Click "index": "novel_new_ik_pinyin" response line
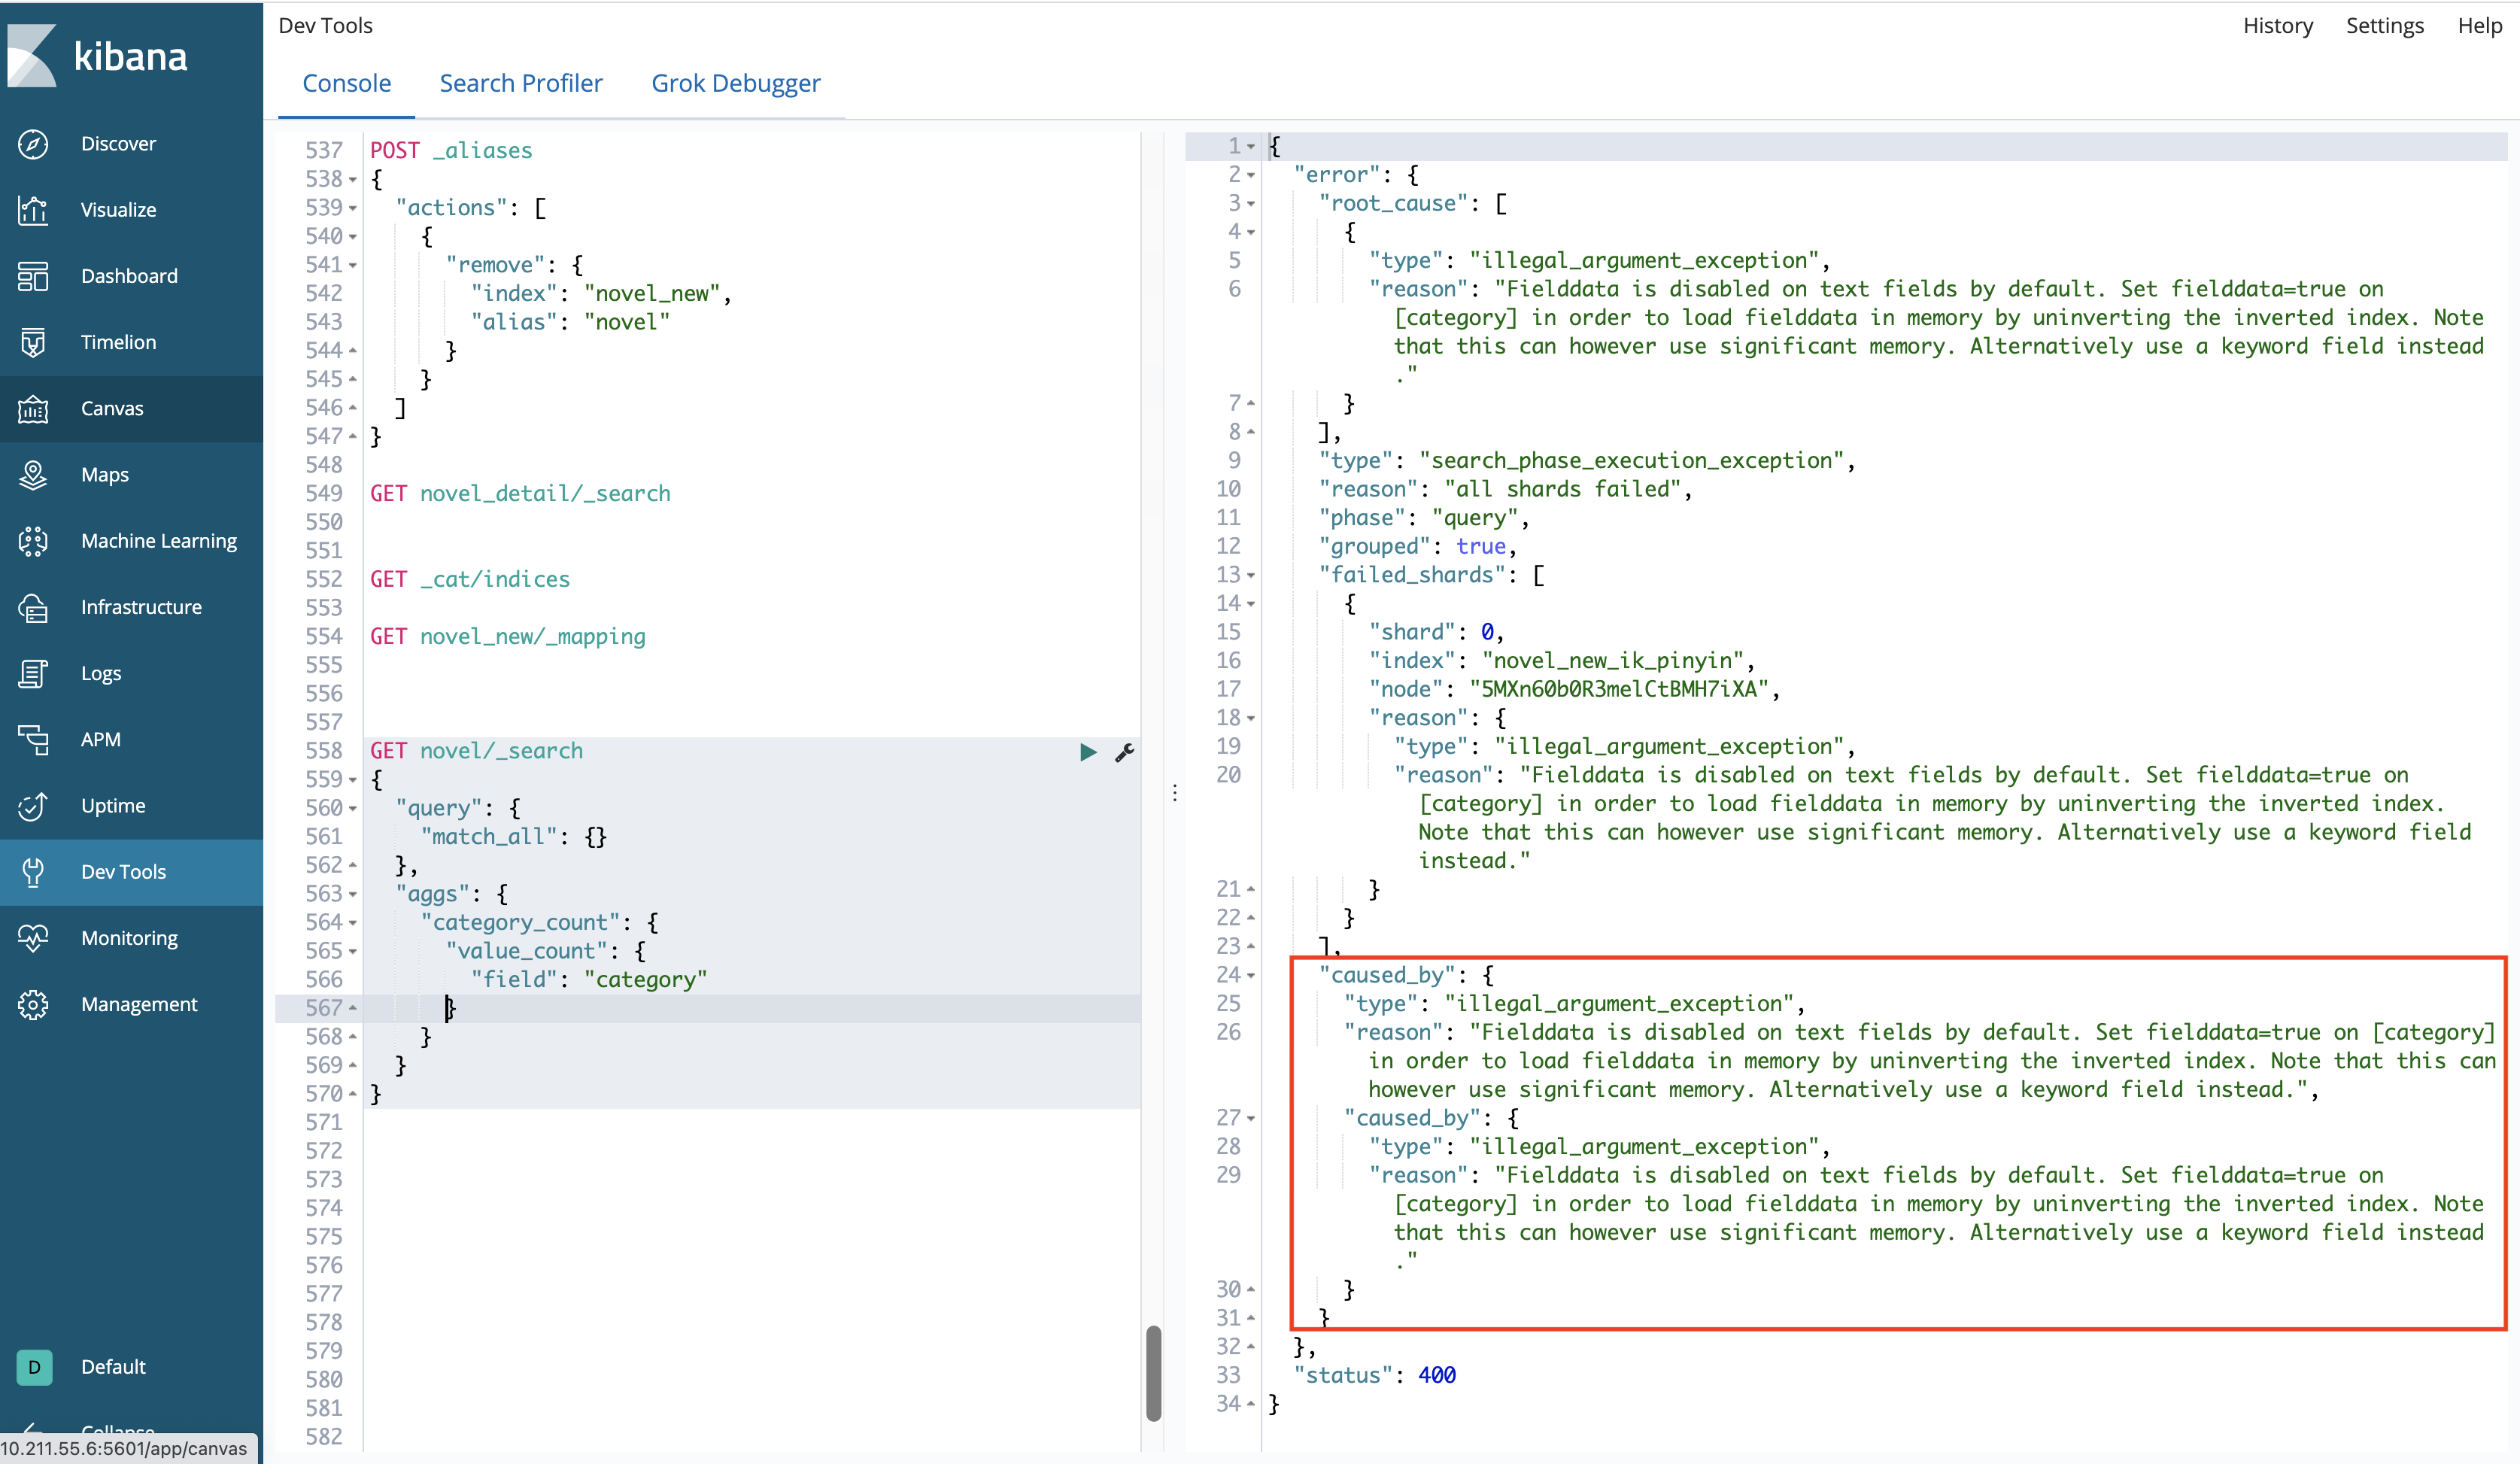Viewport: 2520px width, 1464px height. pyautogui.click(x=1561, y=661)
